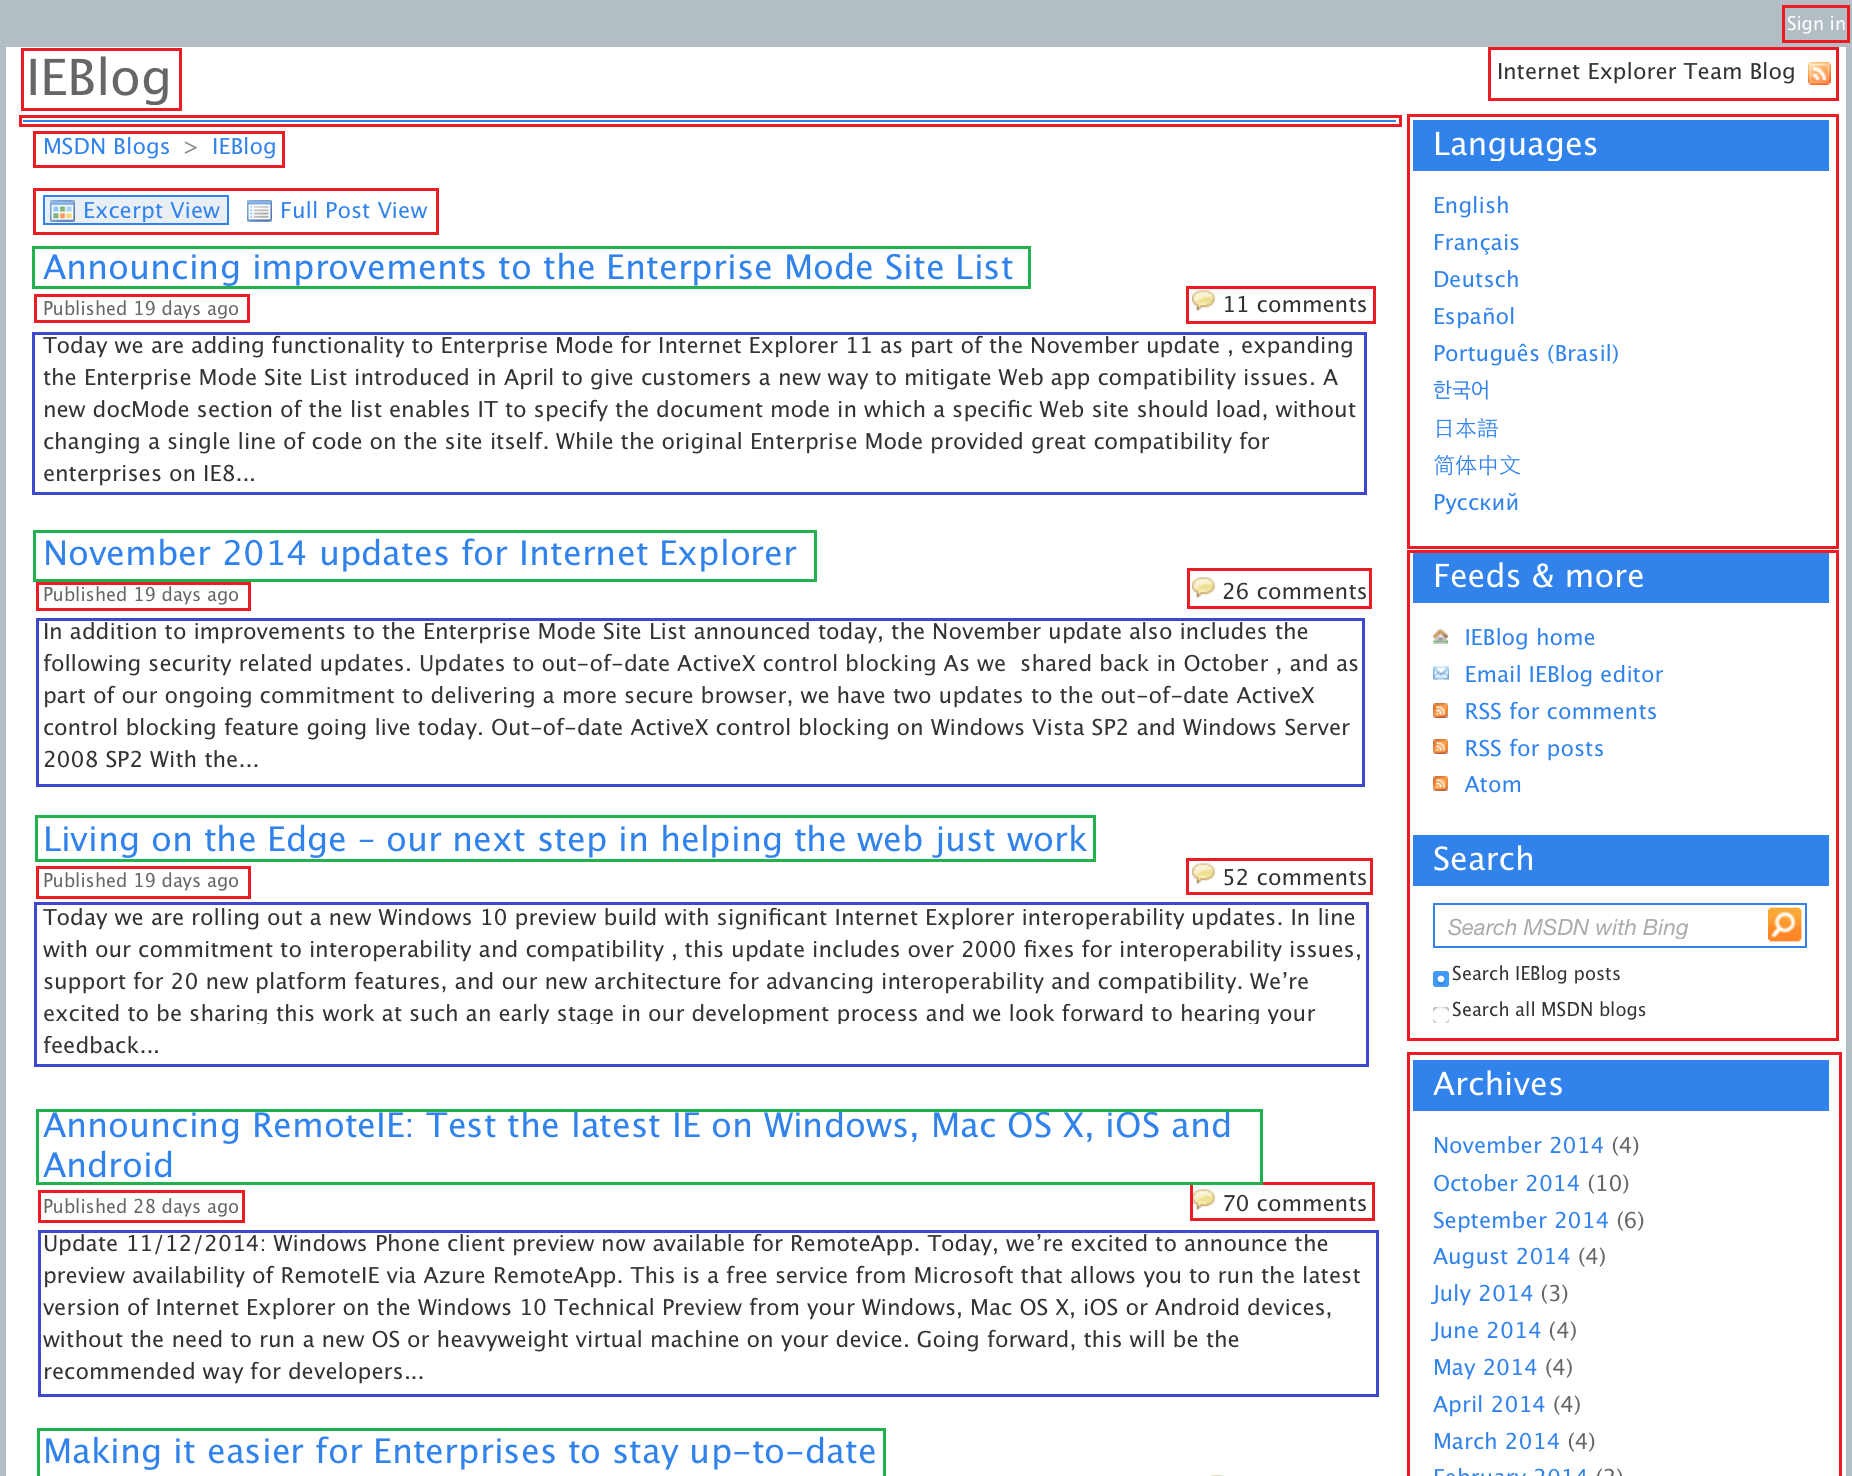
Task: Click the envelope icon for Email IEBlog editor
Action: click(1441, 673)
